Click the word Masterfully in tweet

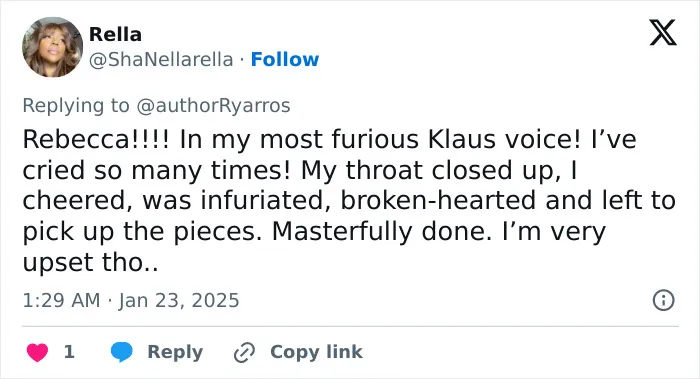342,232
